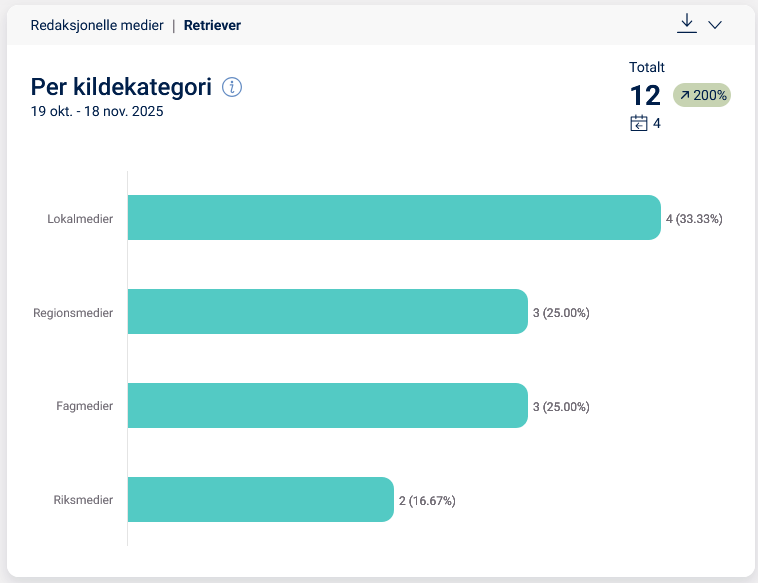Click the Per kildekategori title
Image resolution: width=758 pixels, height=583 pixels.
coord(121,87)
